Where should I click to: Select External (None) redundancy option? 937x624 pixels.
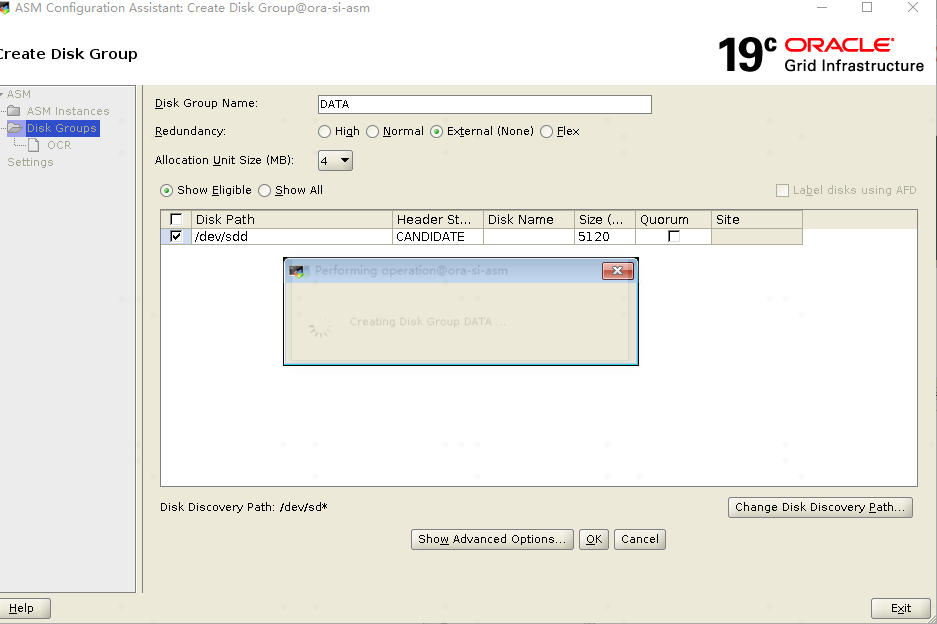click(x=436, y=131)
